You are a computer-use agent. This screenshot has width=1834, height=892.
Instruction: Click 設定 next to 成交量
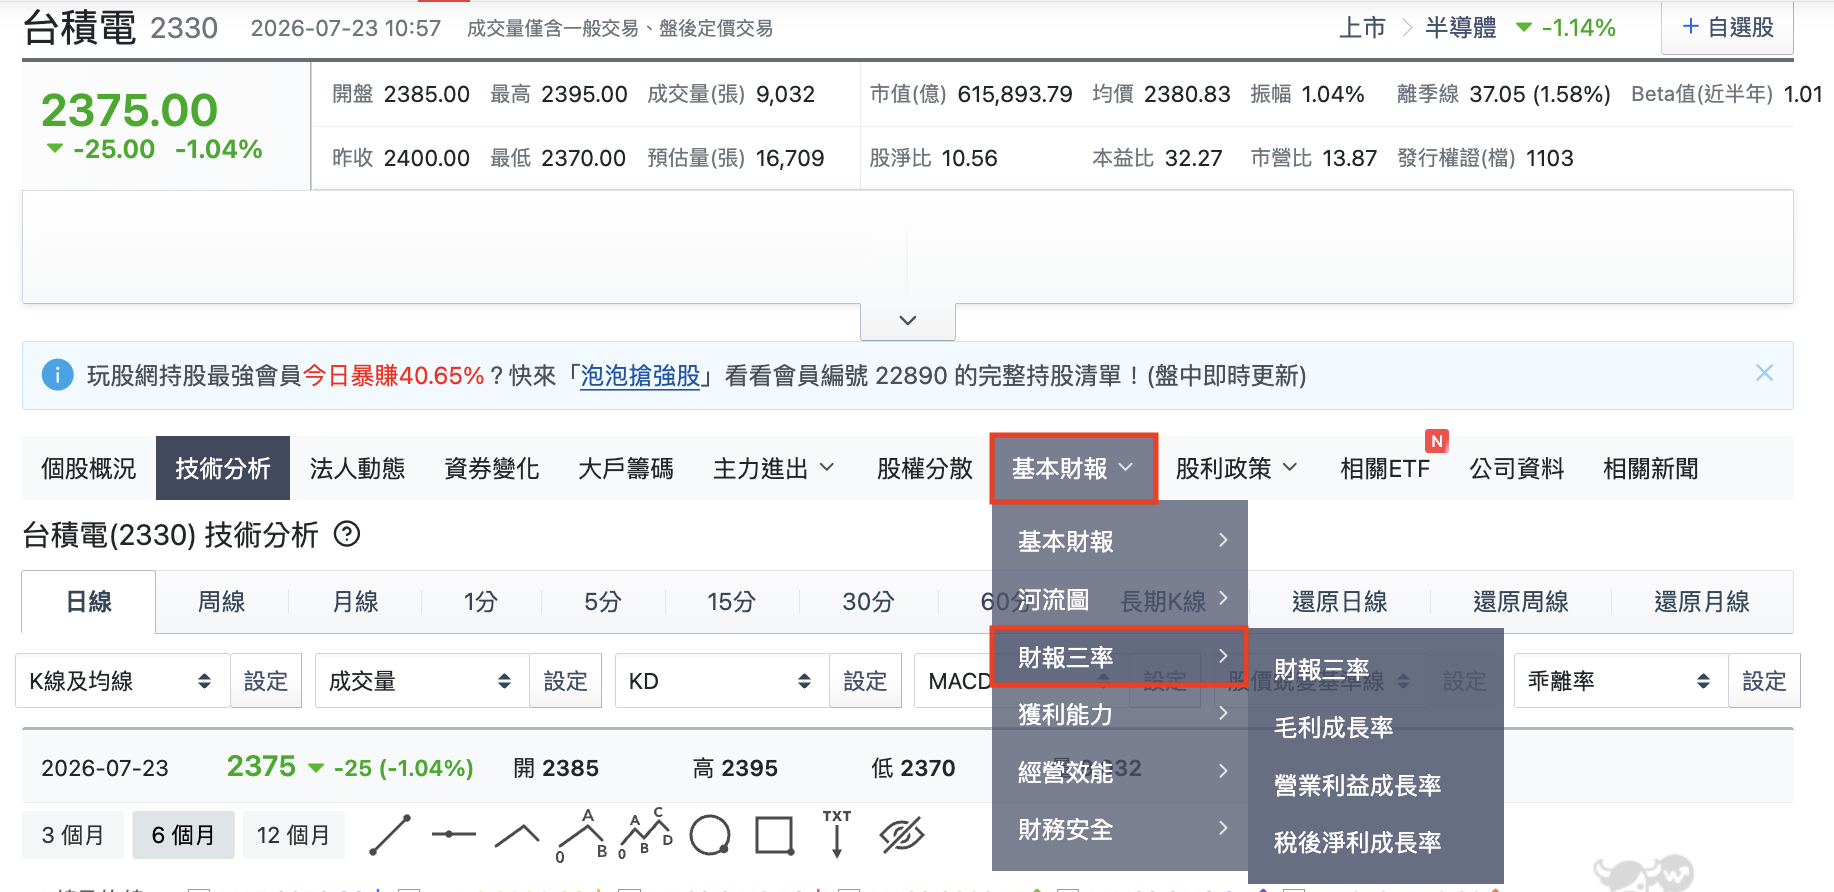pos(566,681)
